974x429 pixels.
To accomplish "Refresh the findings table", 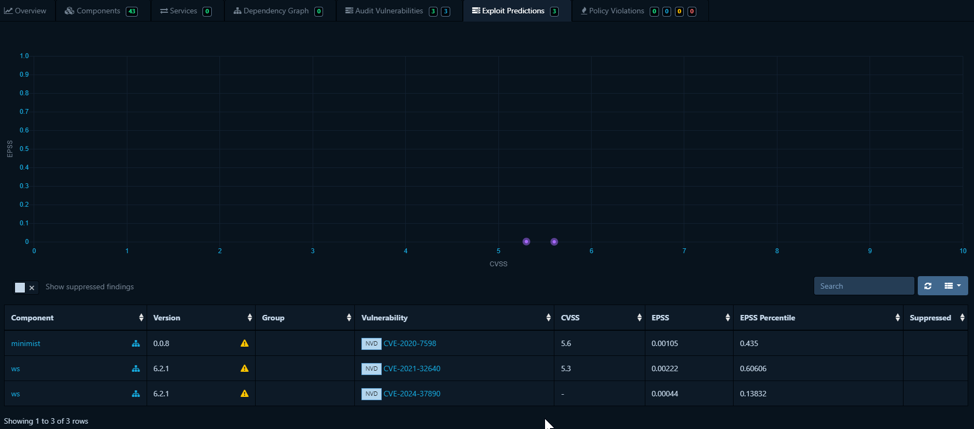I will [927, 286].
